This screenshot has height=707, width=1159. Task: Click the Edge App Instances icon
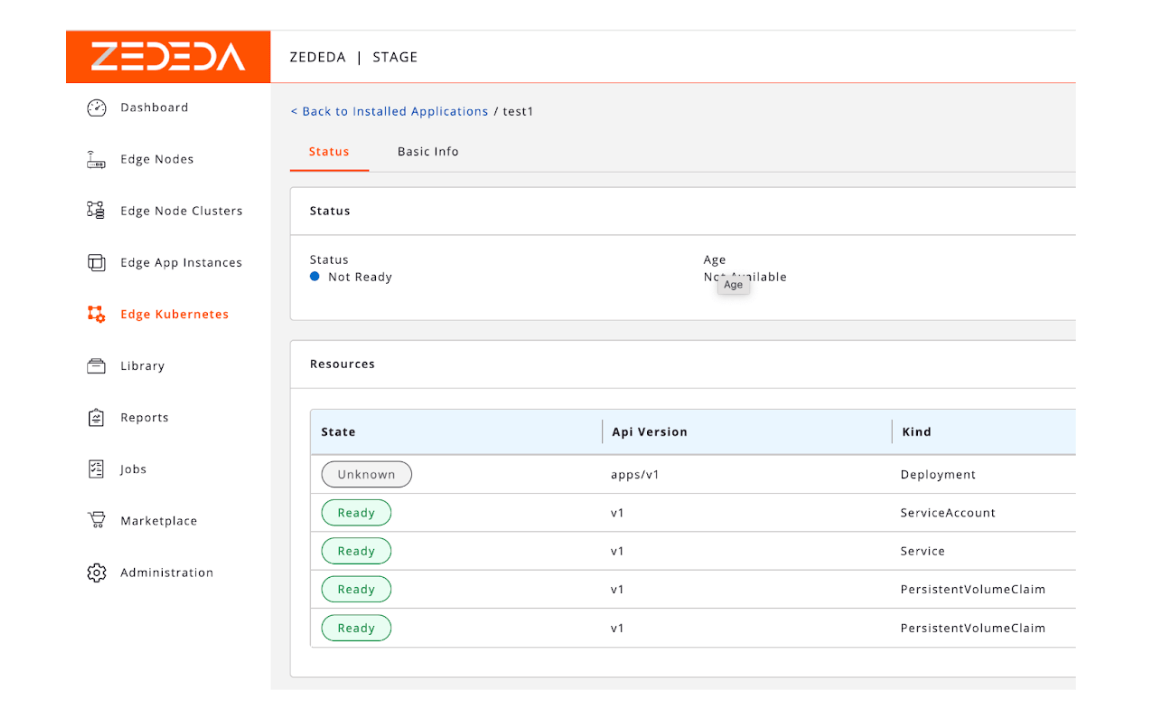[x=96, y=263]
